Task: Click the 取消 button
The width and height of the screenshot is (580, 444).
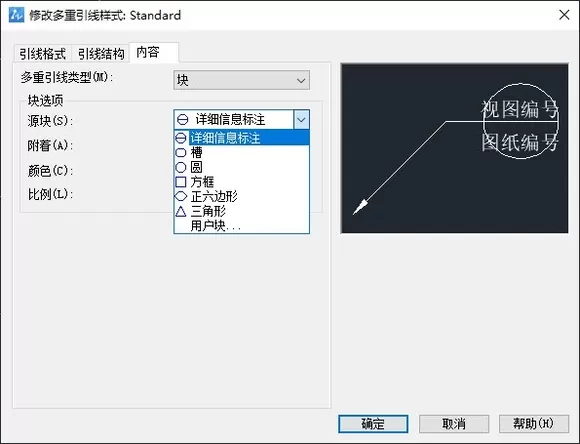Action: click(x=454, y=424)
